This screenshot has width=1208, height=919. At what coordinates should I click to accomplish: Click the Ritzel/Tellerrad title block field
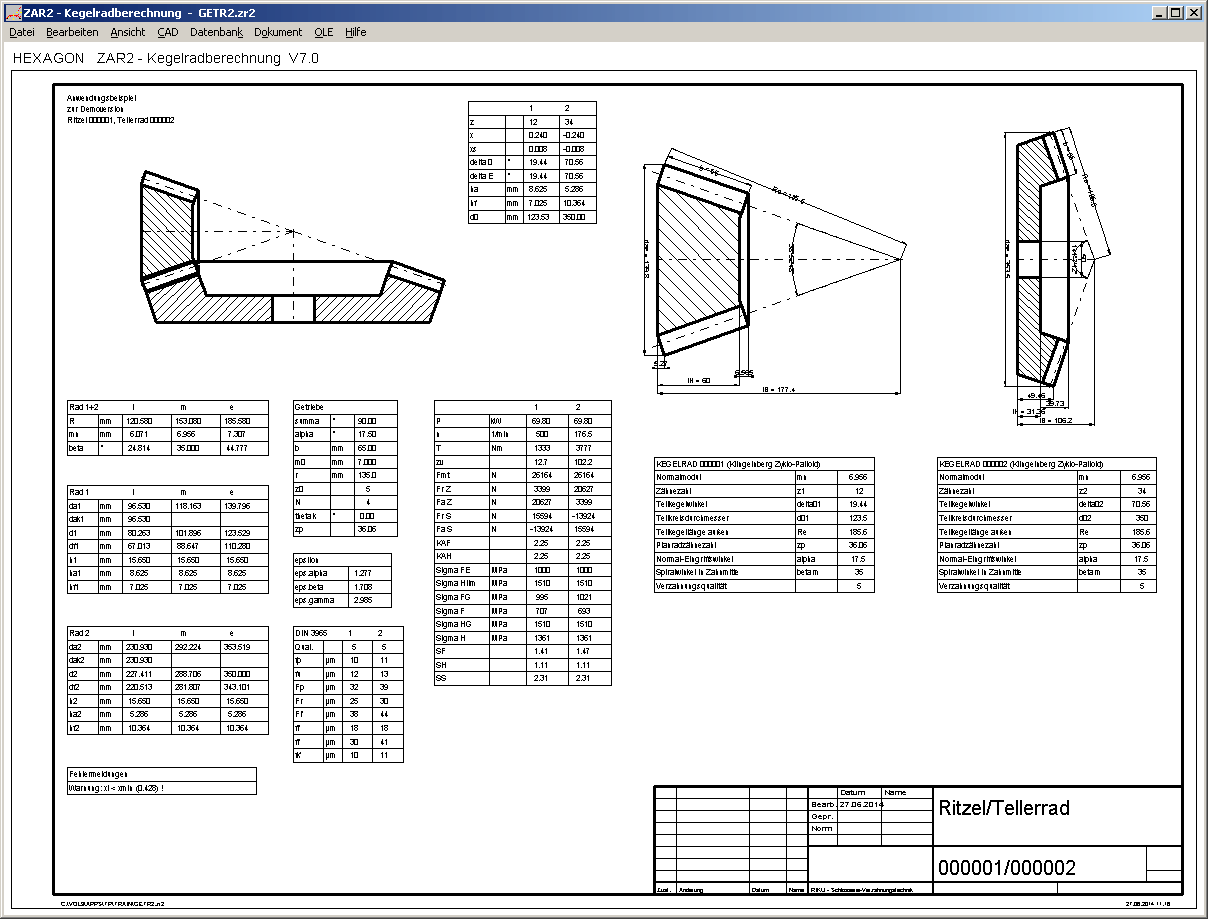[x=1056, y=808]
